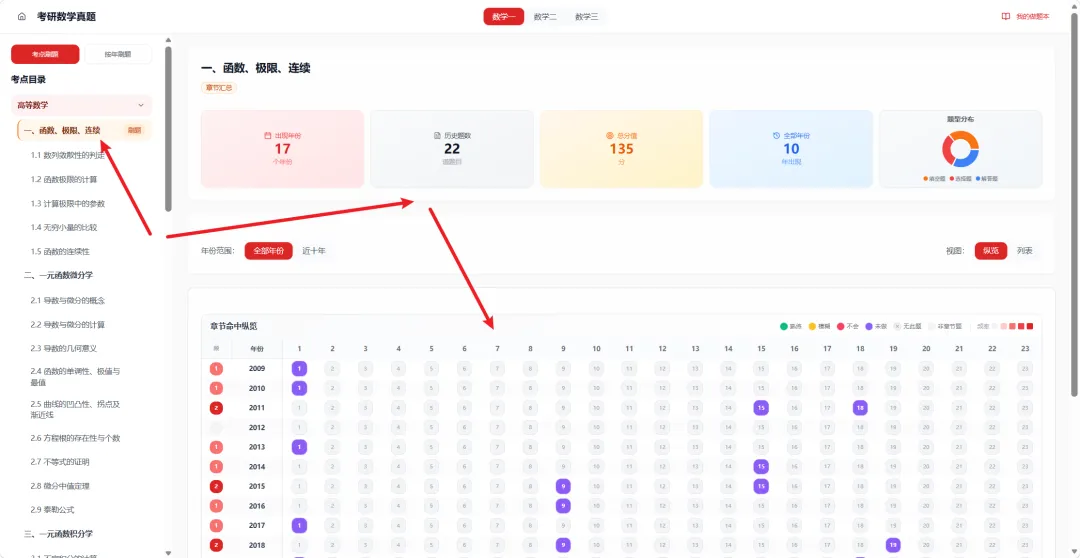
Task: Open section 2.6 方程根的存在性与个数
Action: tap(76, 438)
